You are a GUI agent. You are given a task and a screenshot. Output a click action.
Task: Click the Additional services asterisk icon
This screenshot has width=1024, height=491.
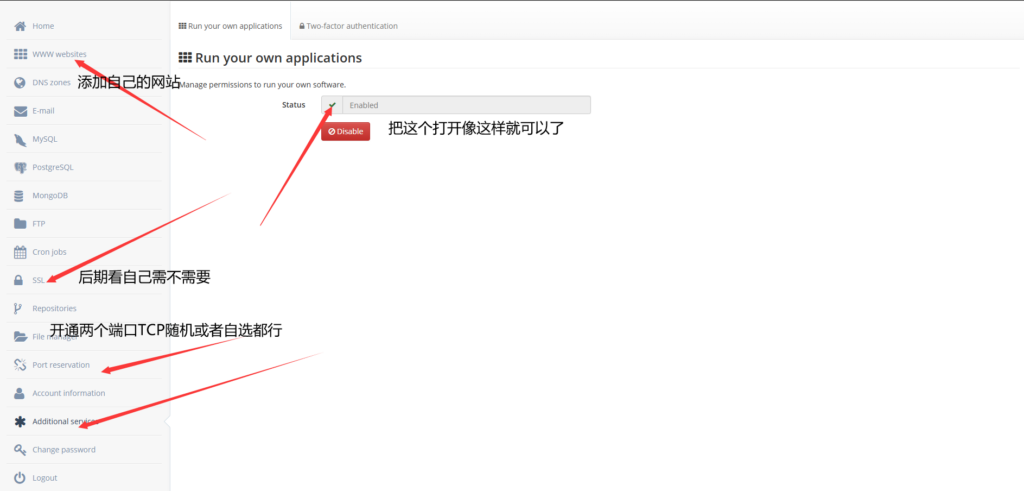20,421
